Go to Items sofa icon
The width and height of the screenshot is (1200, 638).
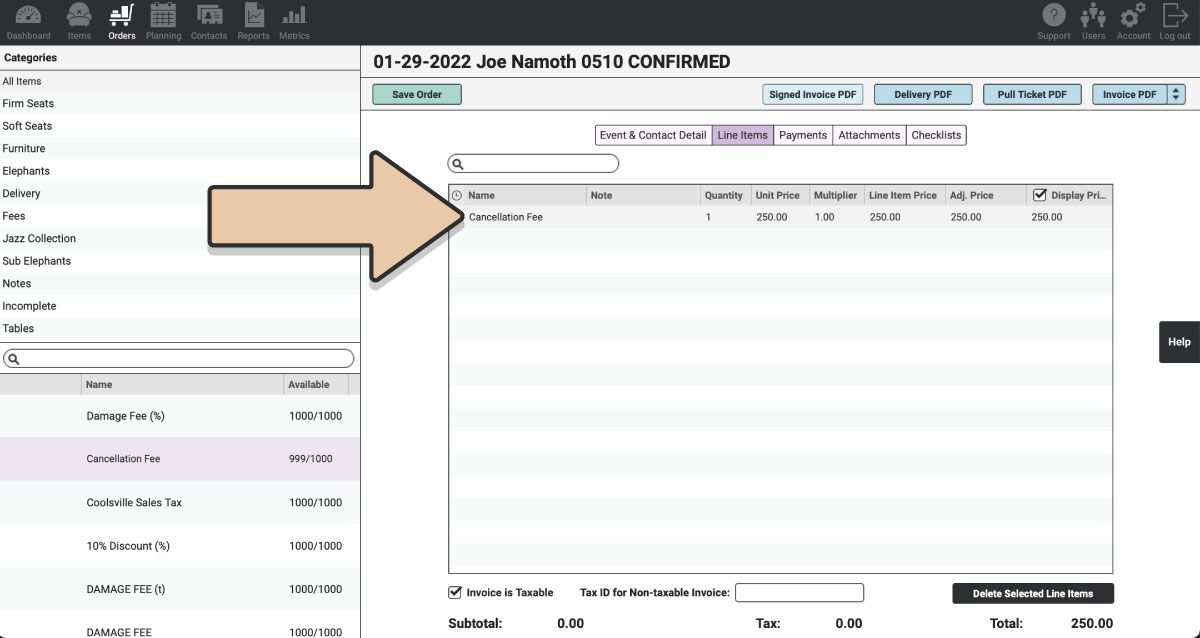pyautogui.click(x=79, y=16)
